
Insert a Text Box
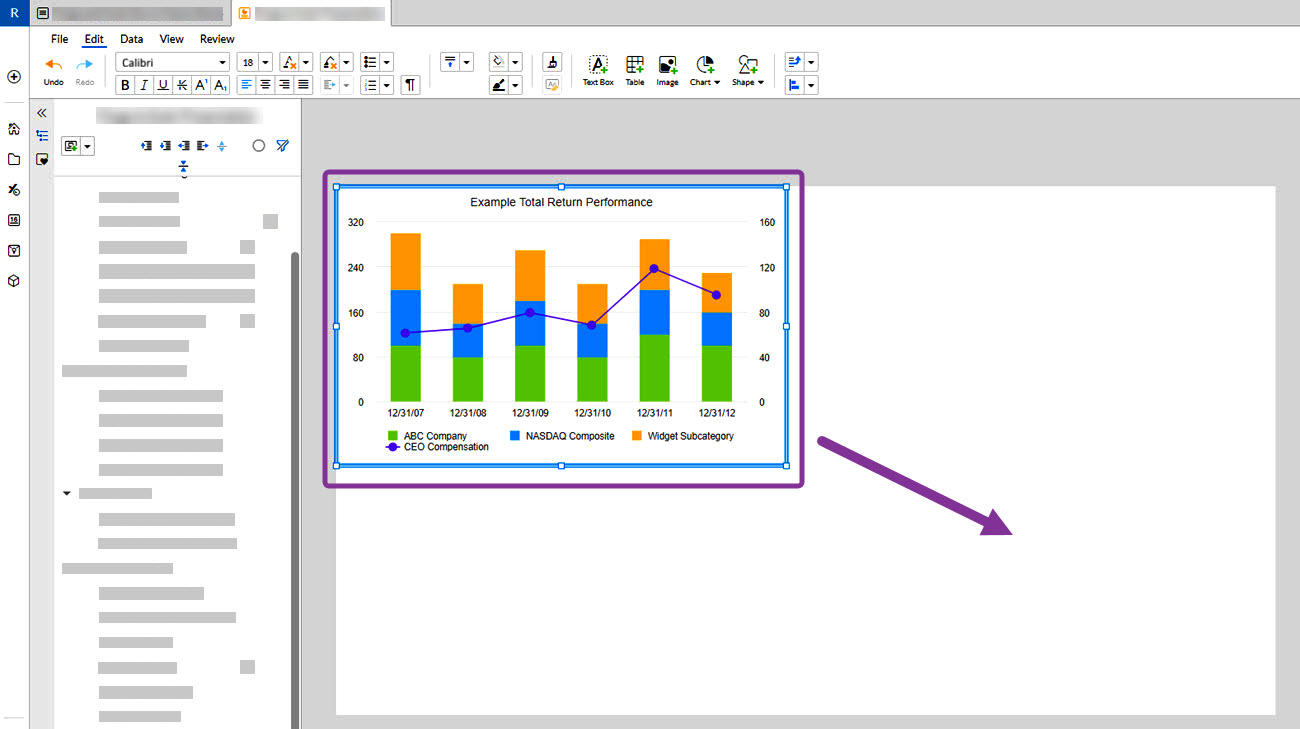tap(598, 70)
